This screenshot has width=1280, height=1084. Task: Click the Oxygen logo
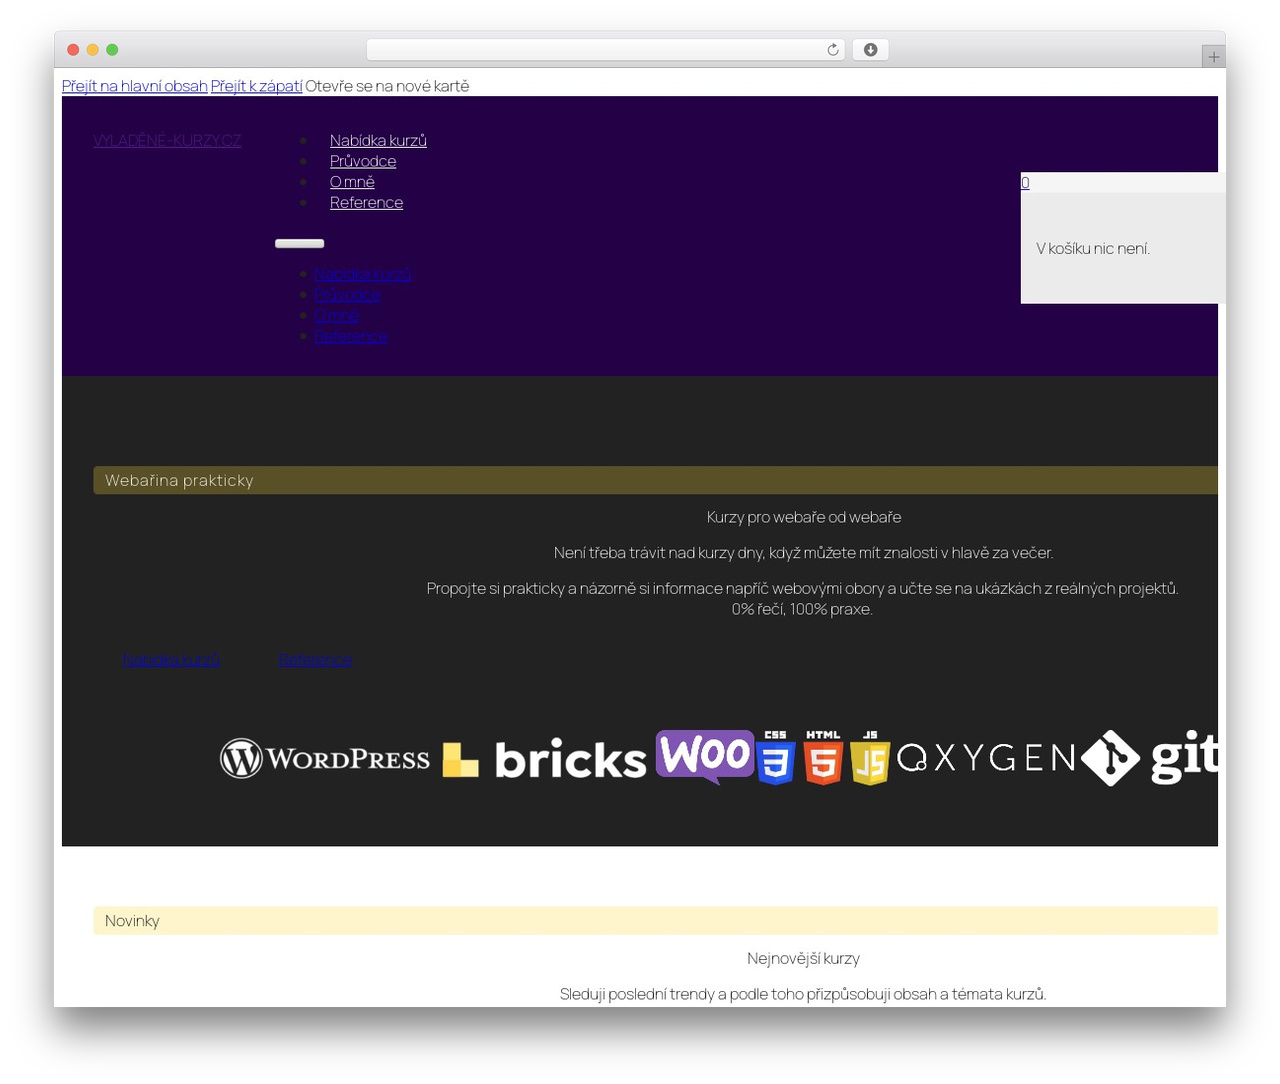pyautogui.click(x=986, y=758)
